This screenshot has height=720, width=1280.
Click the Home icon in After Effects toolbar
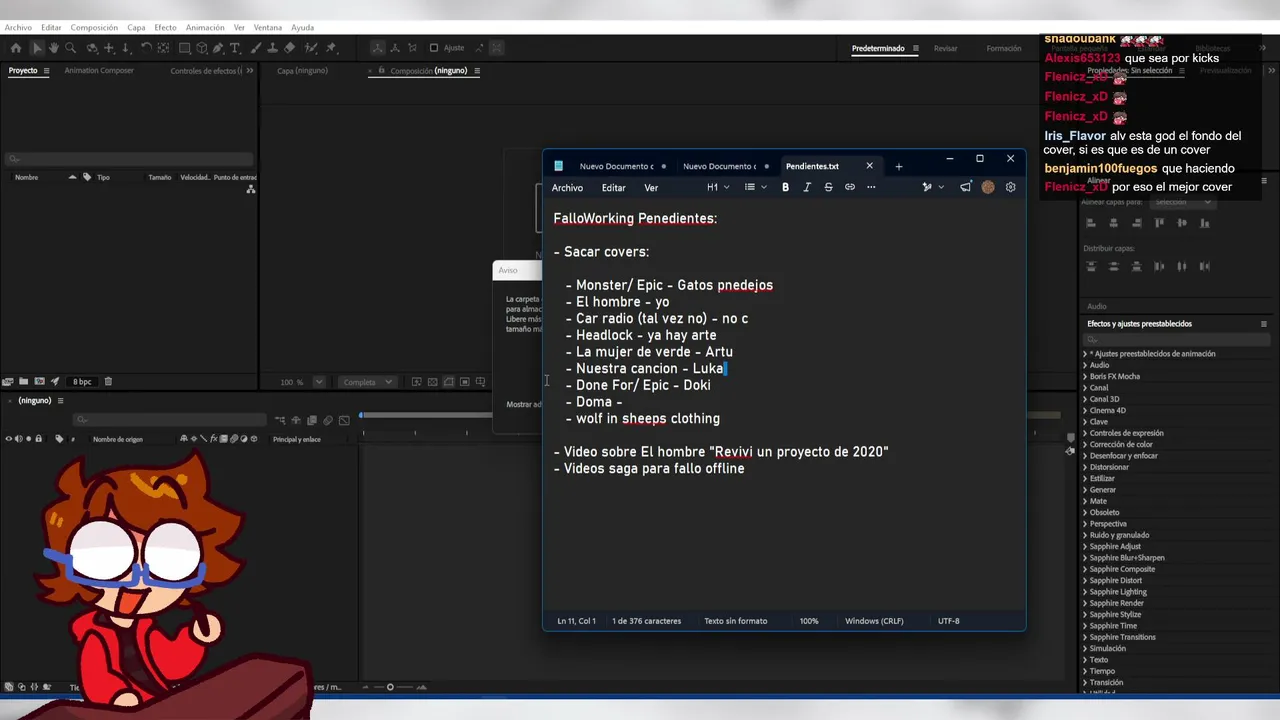(x=16, y=48)
